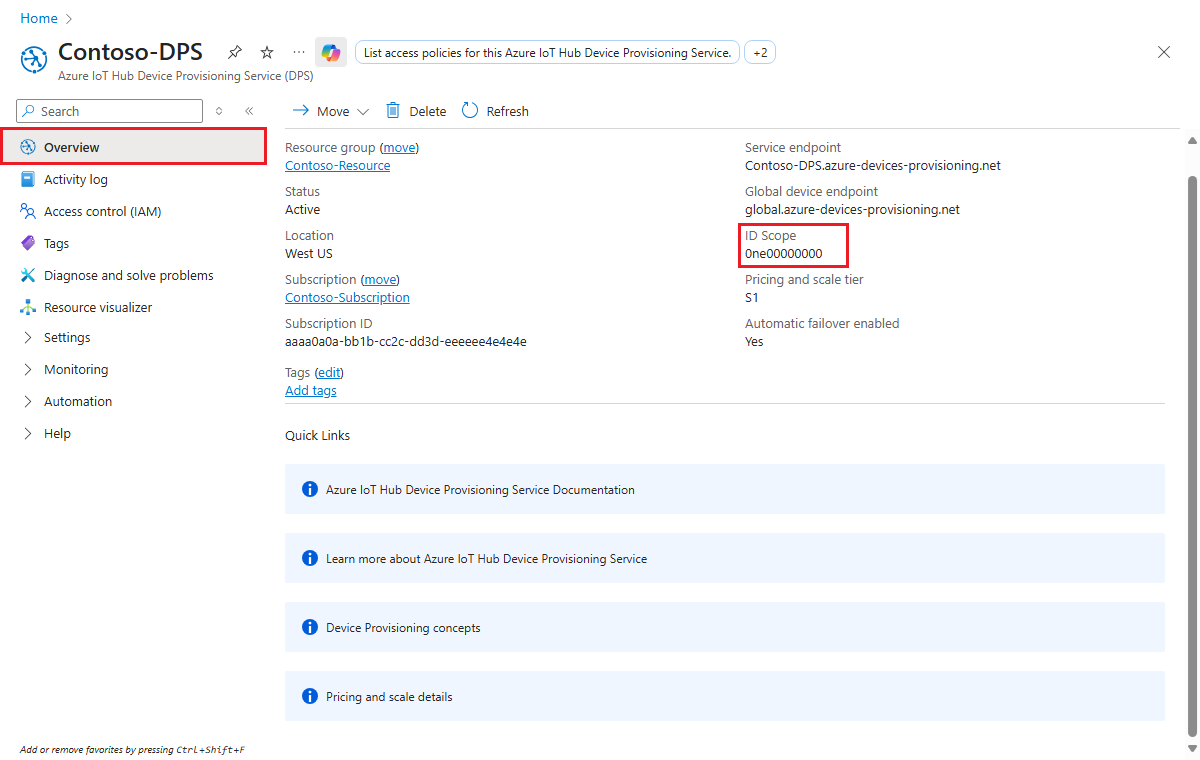The width and height of the screenshot is (1200, 760).
Task: Click the search magnifier in the sidebar
Action: point(28,111)
